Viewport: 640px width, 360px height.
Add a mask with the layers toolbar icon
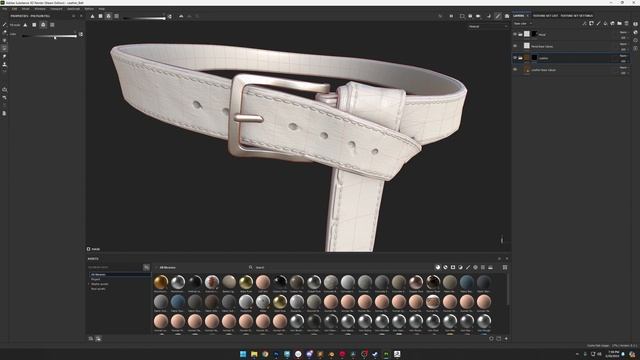pyautogui.click(x=591, y=24)
